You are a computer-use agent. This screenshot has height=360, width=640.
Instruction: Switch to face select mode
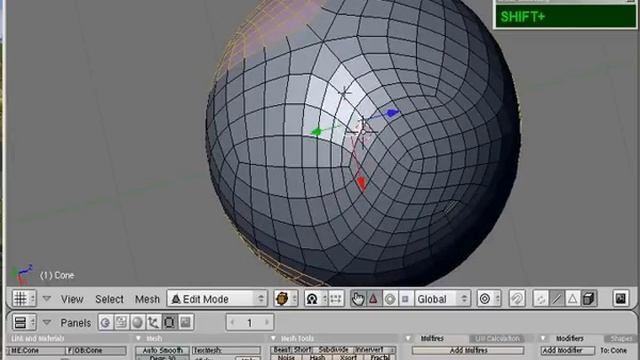pyautogui.click(x=573, y=299)
